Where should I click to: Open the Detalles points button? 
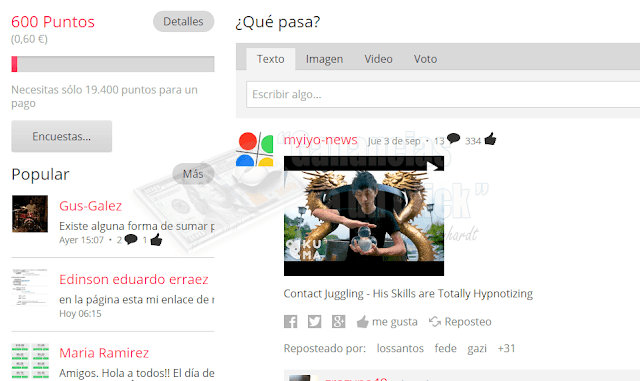pyautogui.click(x=183, y=21)
